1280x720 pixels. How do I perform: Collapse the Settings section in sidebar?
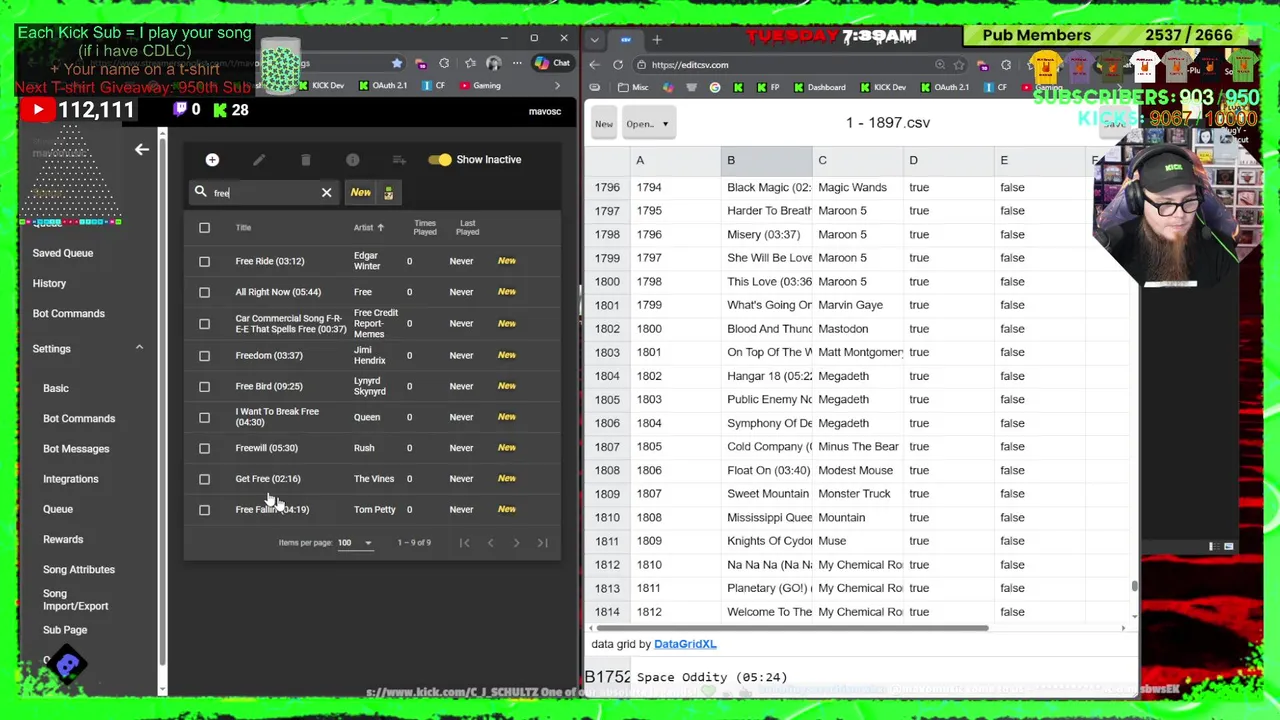139,348
